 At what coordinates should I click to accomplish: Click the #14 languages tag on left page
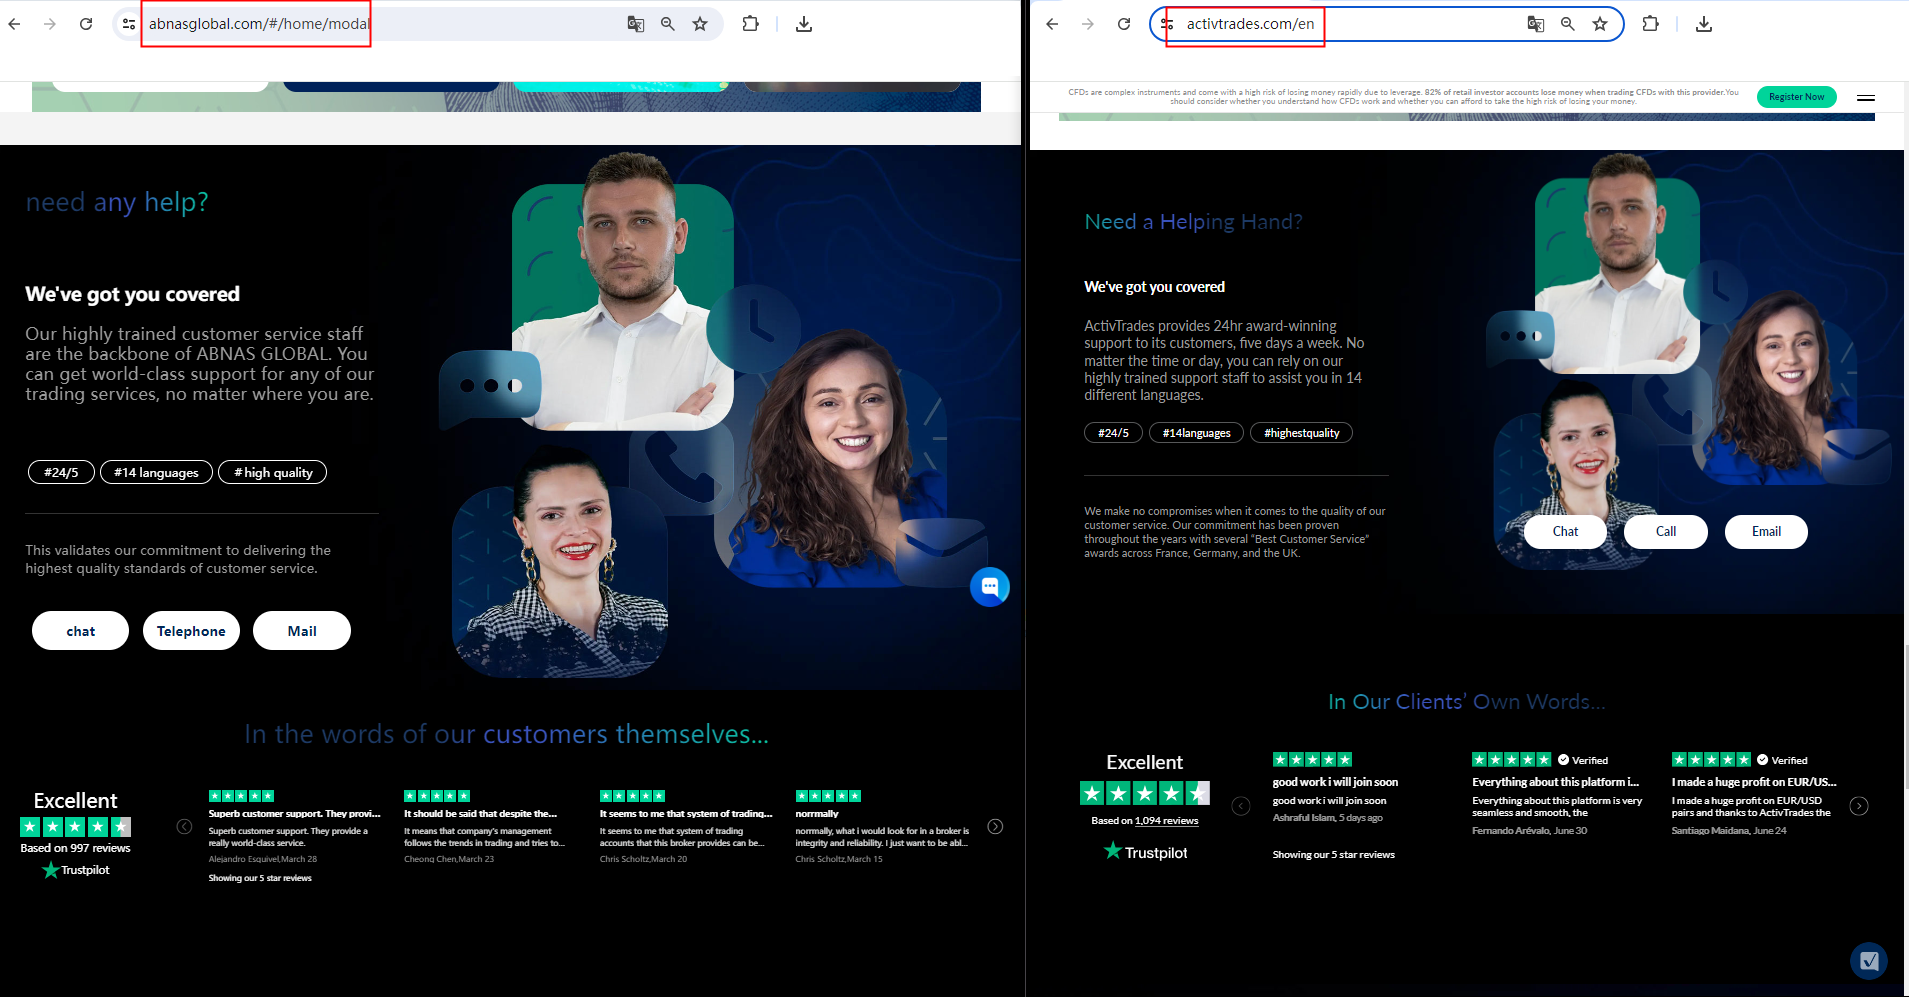click(156, 473)
